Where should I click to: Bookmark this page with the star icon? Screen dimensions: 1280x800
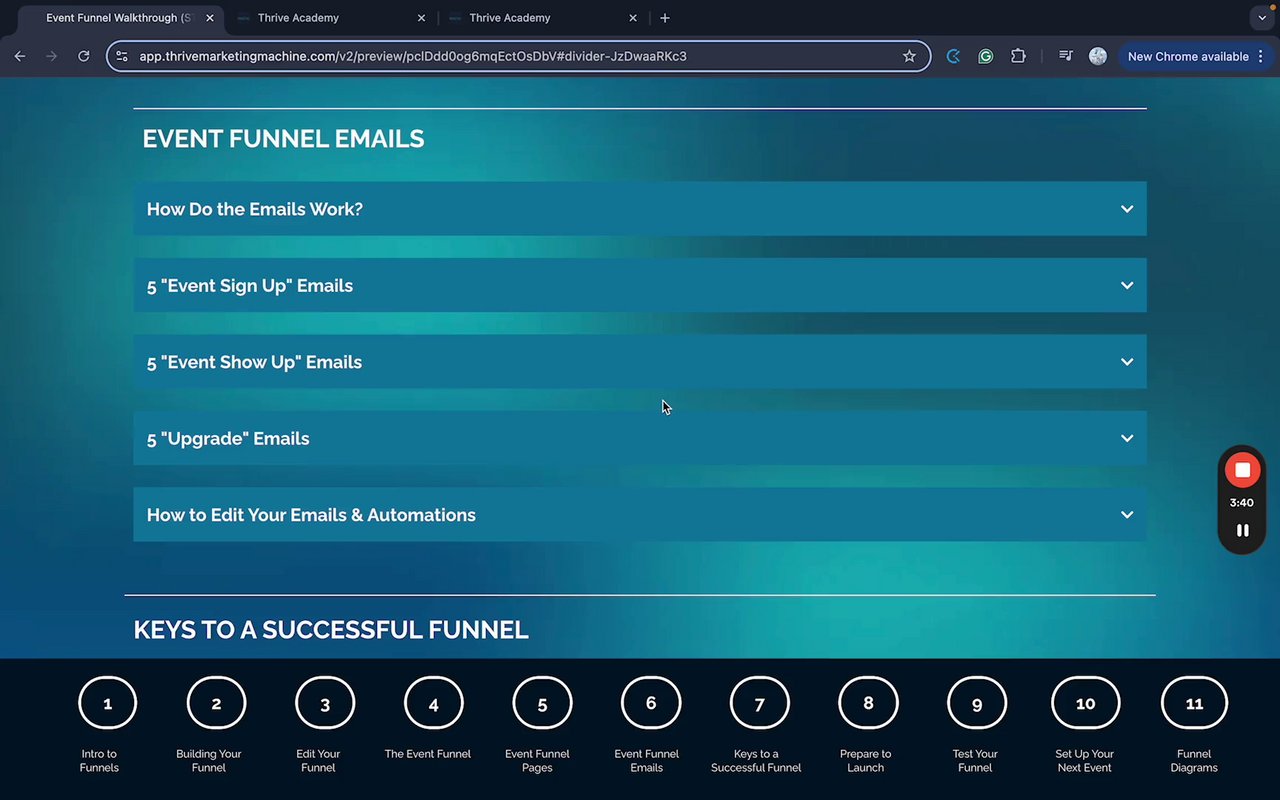pos(909,57)
